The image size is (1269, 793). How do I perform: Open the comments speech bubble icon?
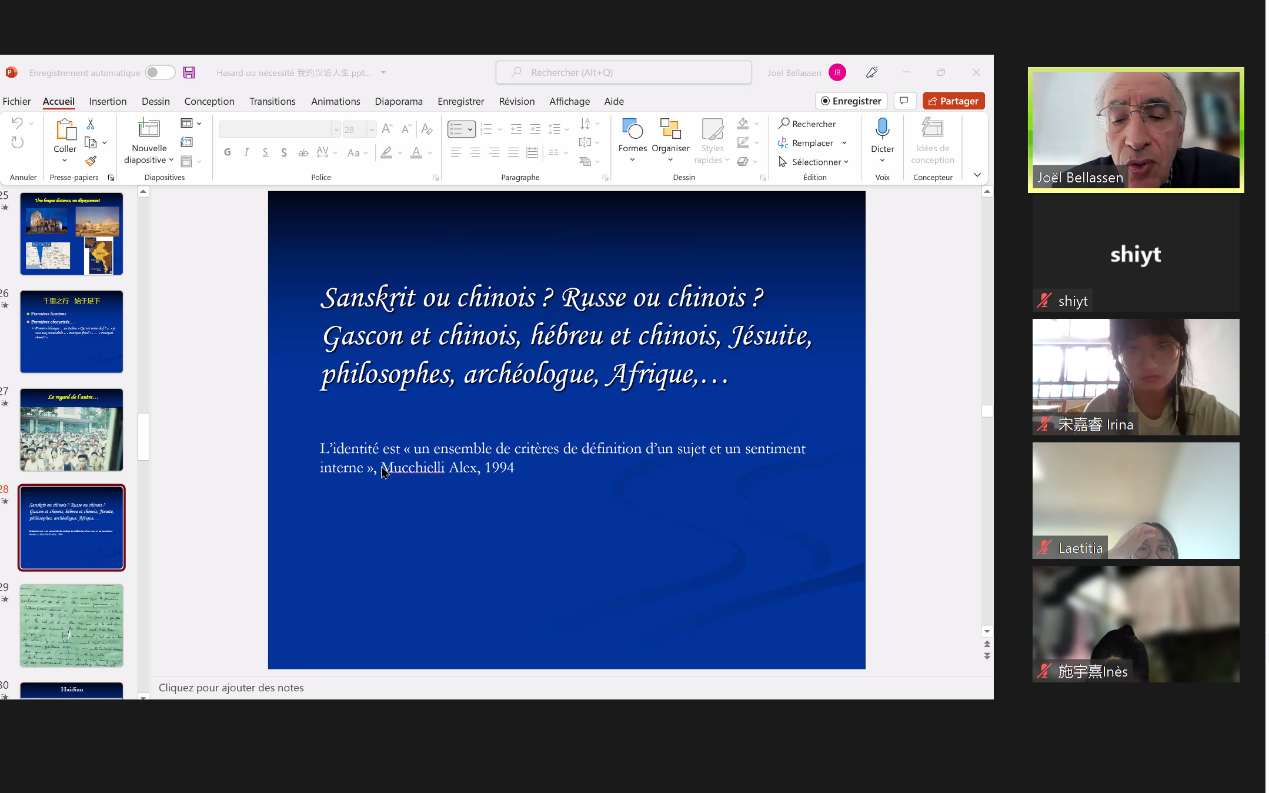(904, 101)
